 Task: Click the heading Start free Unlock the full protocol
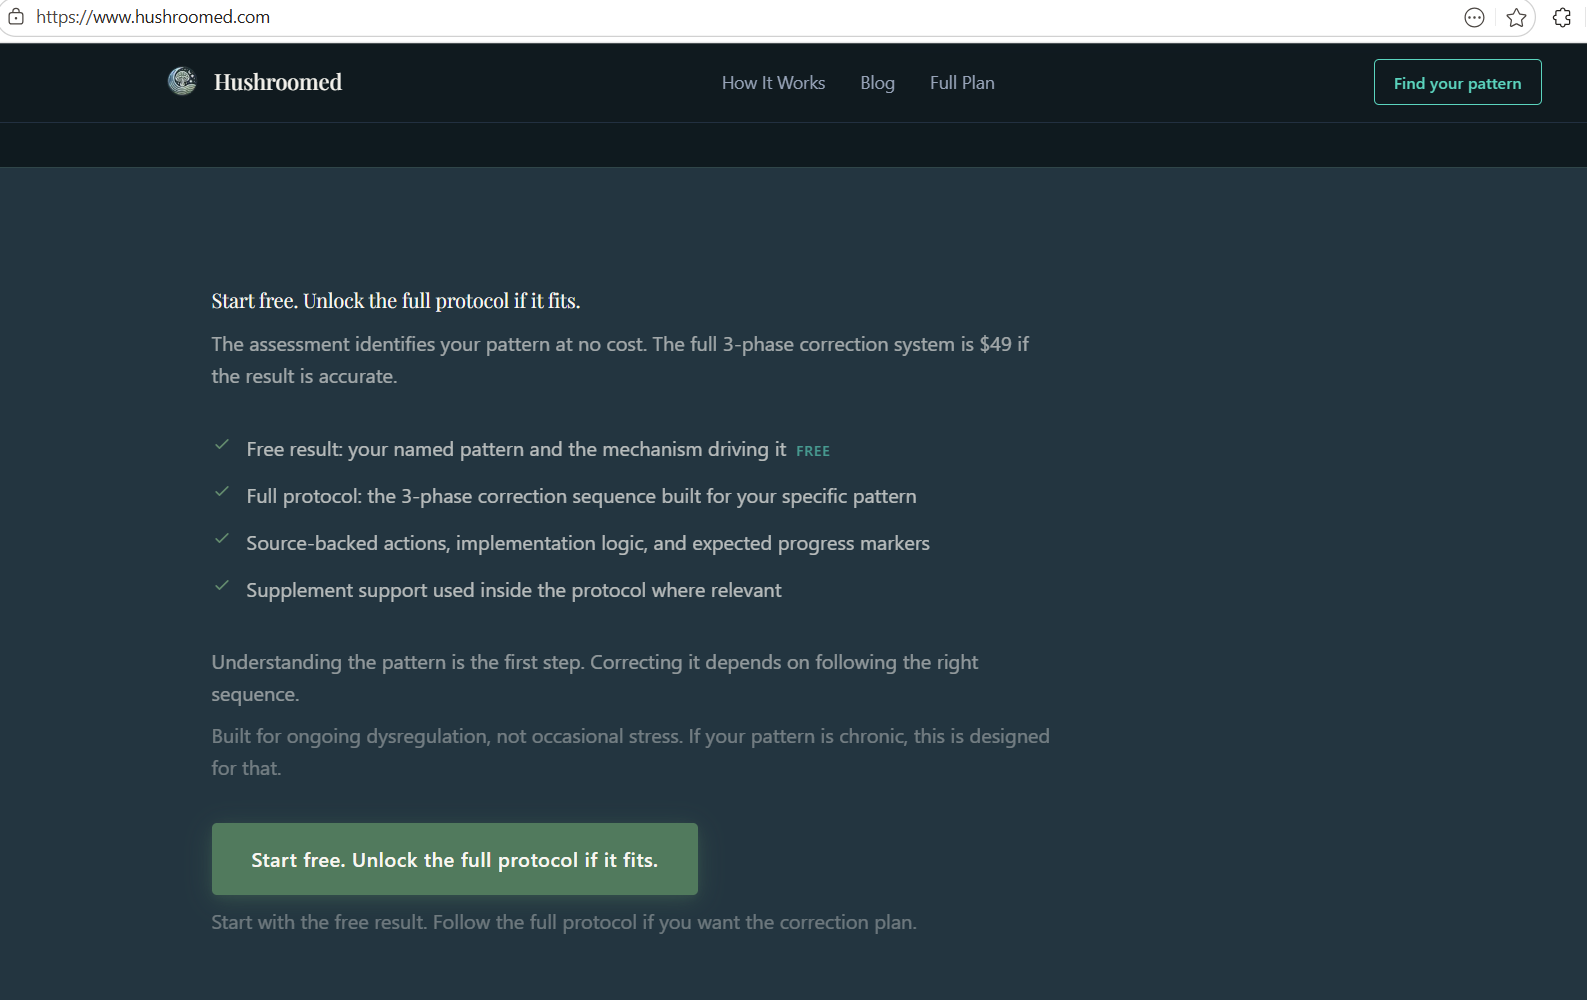(x=395, y=300)
